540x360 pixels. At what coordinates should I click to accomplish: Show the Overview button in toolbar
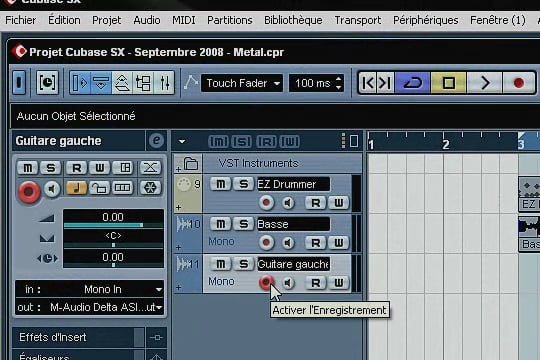(x=122, y=83)
